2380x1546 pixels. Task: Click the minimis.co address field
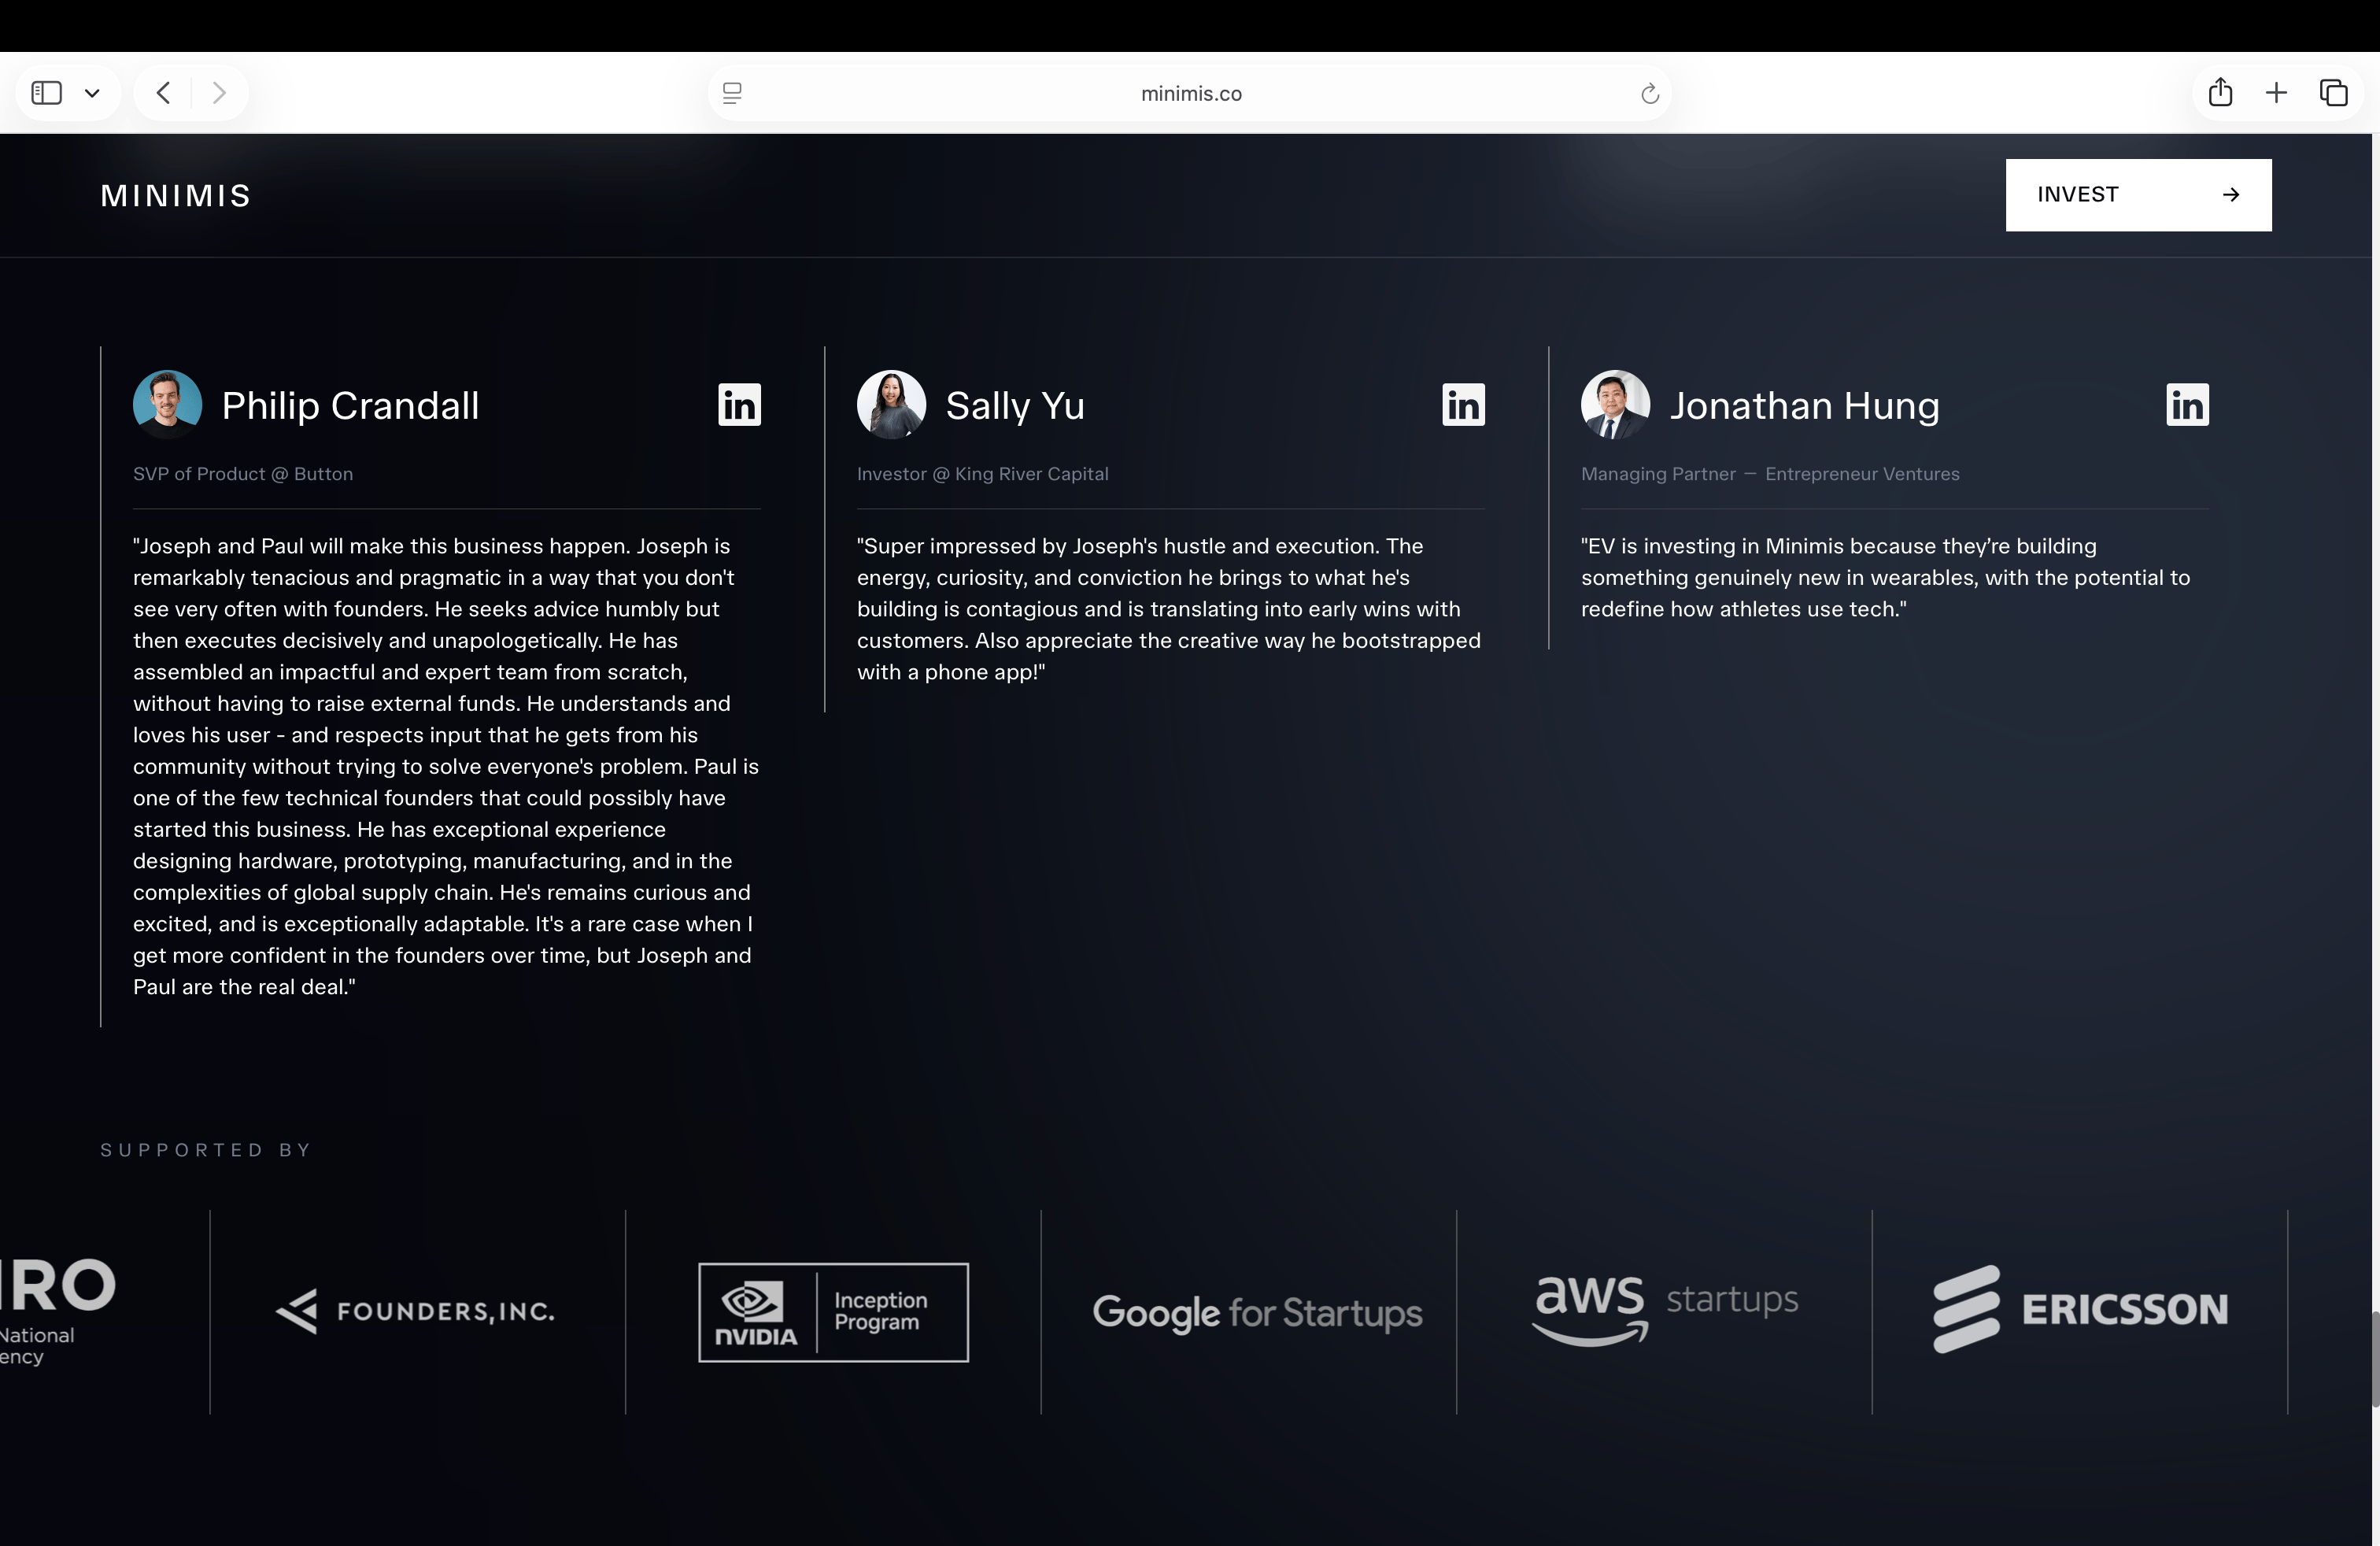click(x=1190, y=93)
